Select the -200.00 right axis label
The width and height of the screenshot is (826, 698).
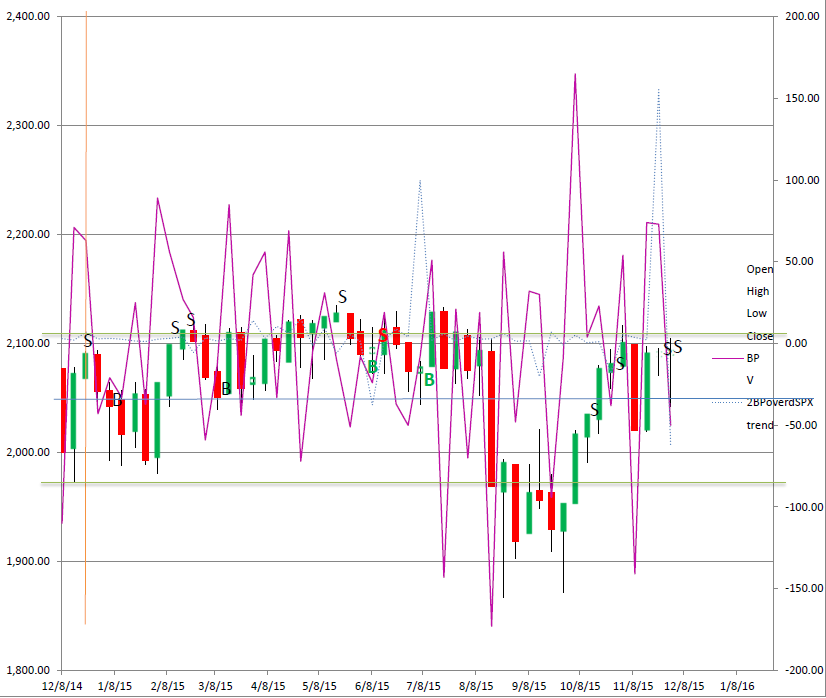(x=801, y=670)
